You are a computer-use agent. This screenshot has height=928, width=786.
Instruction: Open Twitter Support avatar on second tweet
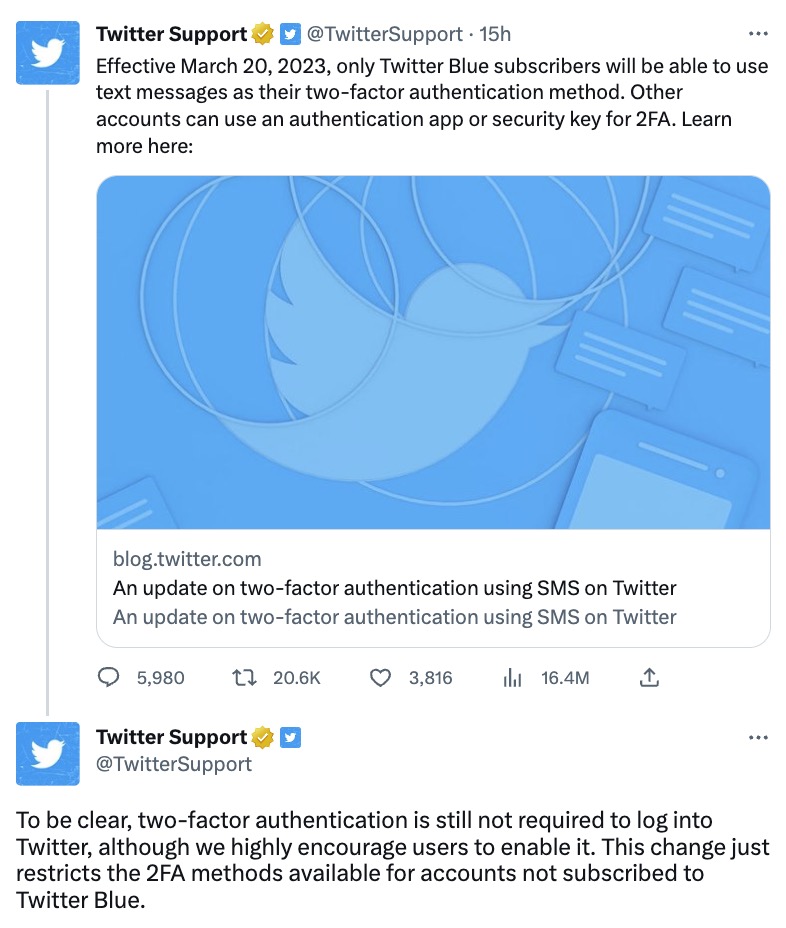(x=47, y=753)
